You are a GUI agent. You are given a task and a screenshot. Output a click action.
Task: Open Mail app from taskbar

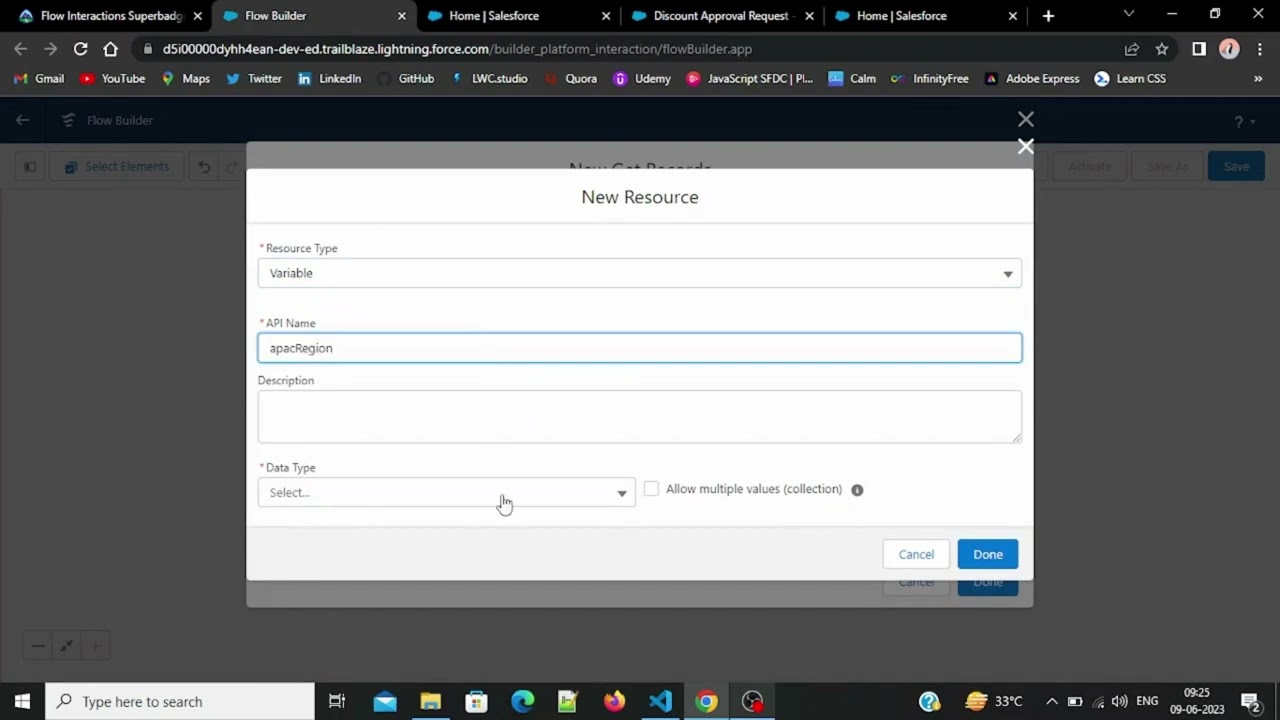pos(385,701)
